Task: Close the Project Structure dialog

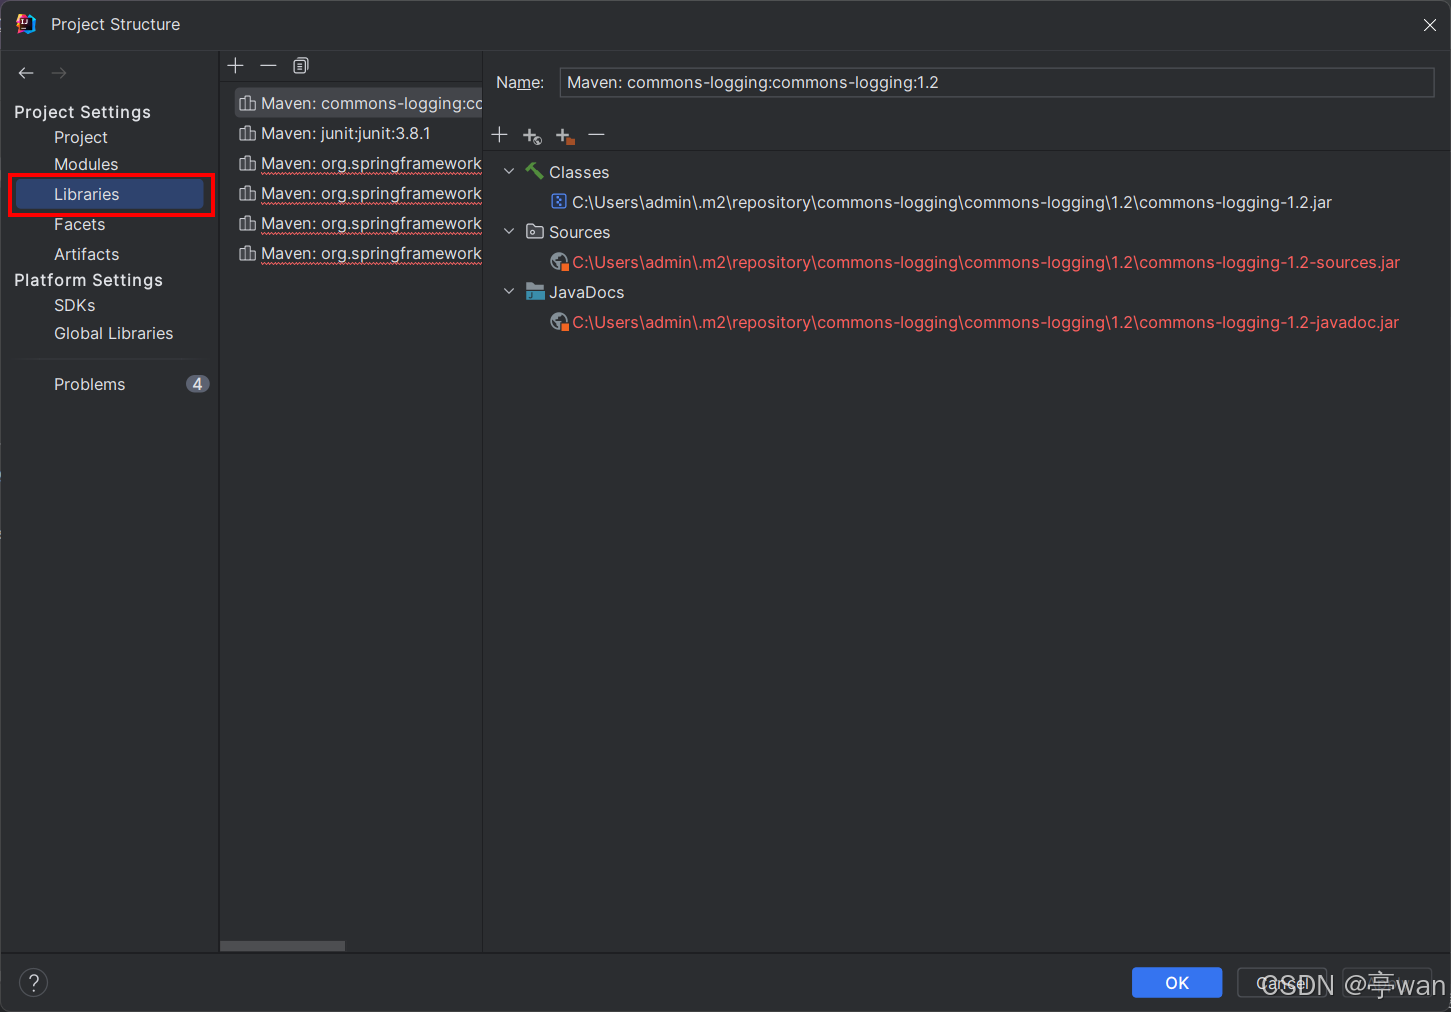Action: tap(1430, 25)
